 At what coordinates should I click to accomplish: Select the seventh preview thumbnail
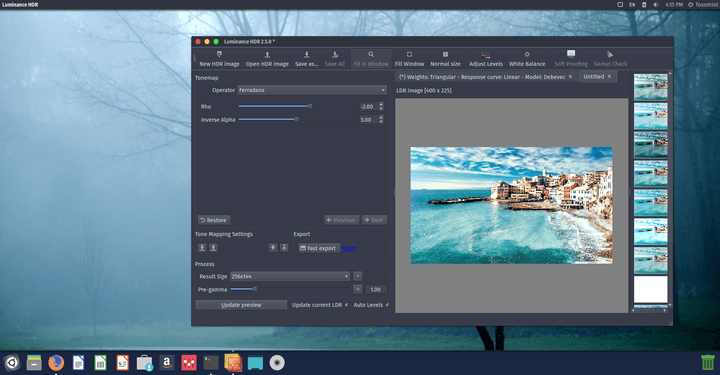651,260
